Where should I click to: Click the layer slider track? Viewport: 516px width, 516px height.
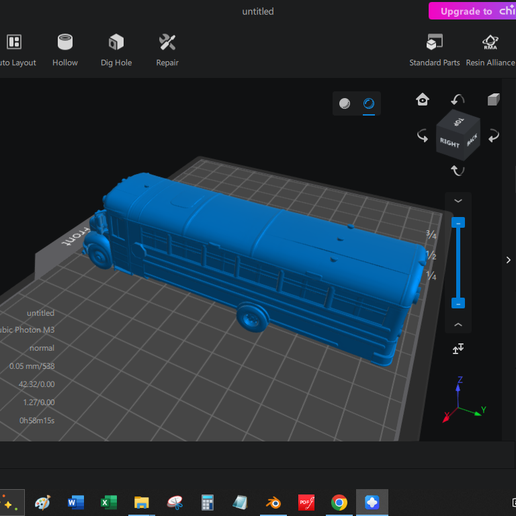coord(458,263)
